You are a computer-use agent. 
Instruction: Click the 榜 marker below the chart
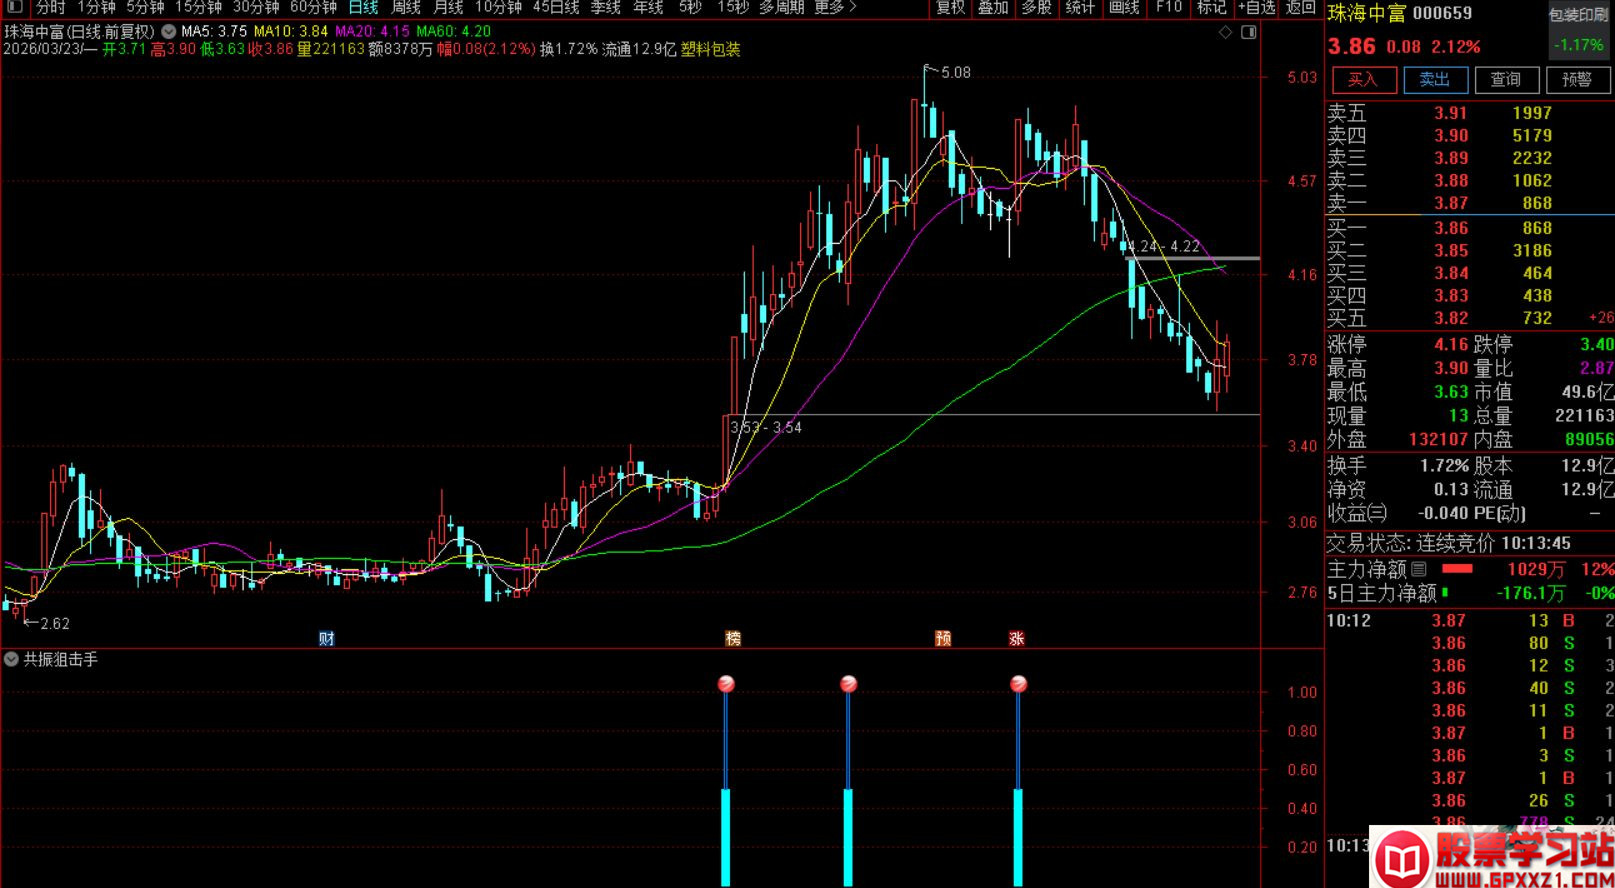point(733,638)
